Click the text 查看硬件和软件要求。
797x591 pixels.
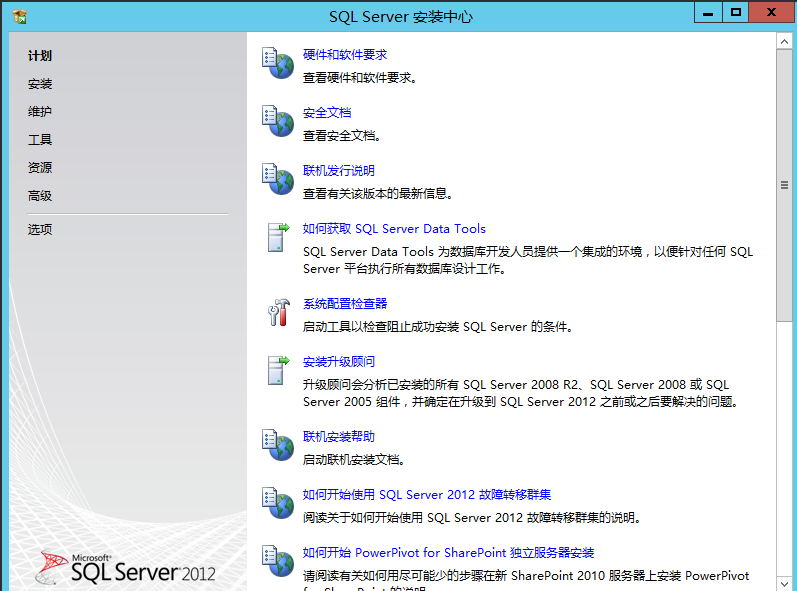(360, 78)
